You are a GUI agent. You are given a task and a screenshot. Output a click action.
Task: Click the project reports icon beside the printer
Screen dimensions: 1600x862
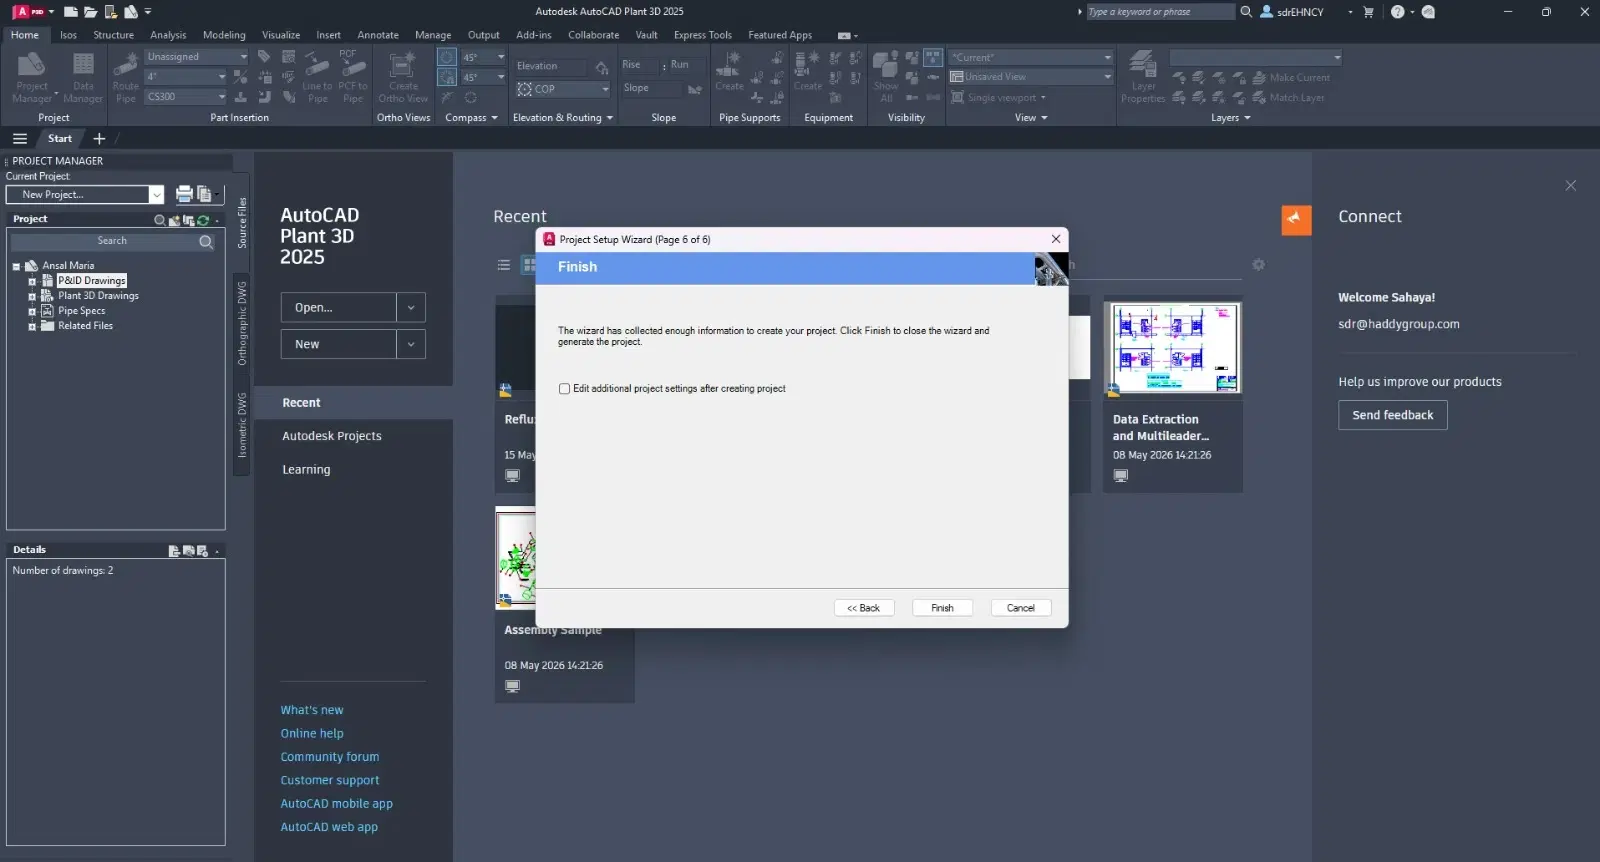204,194
